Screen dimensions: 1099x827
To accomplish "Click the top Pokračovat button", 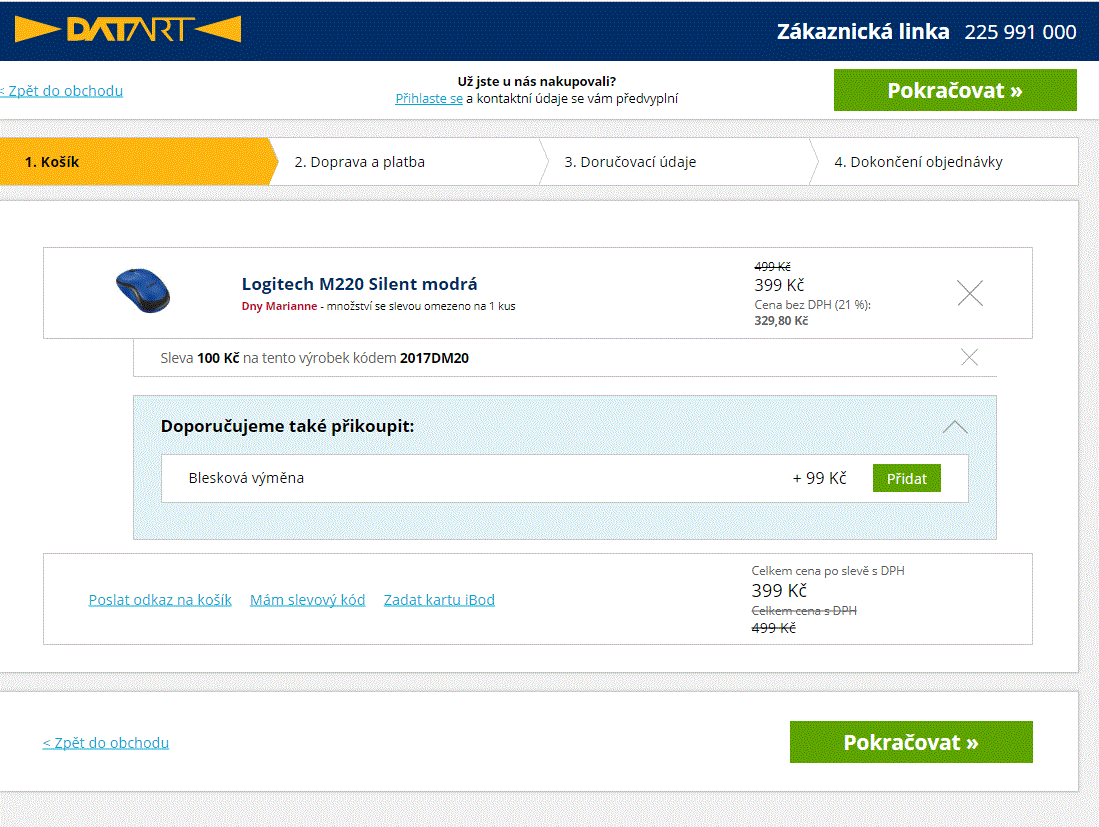I will click(955, 90).
